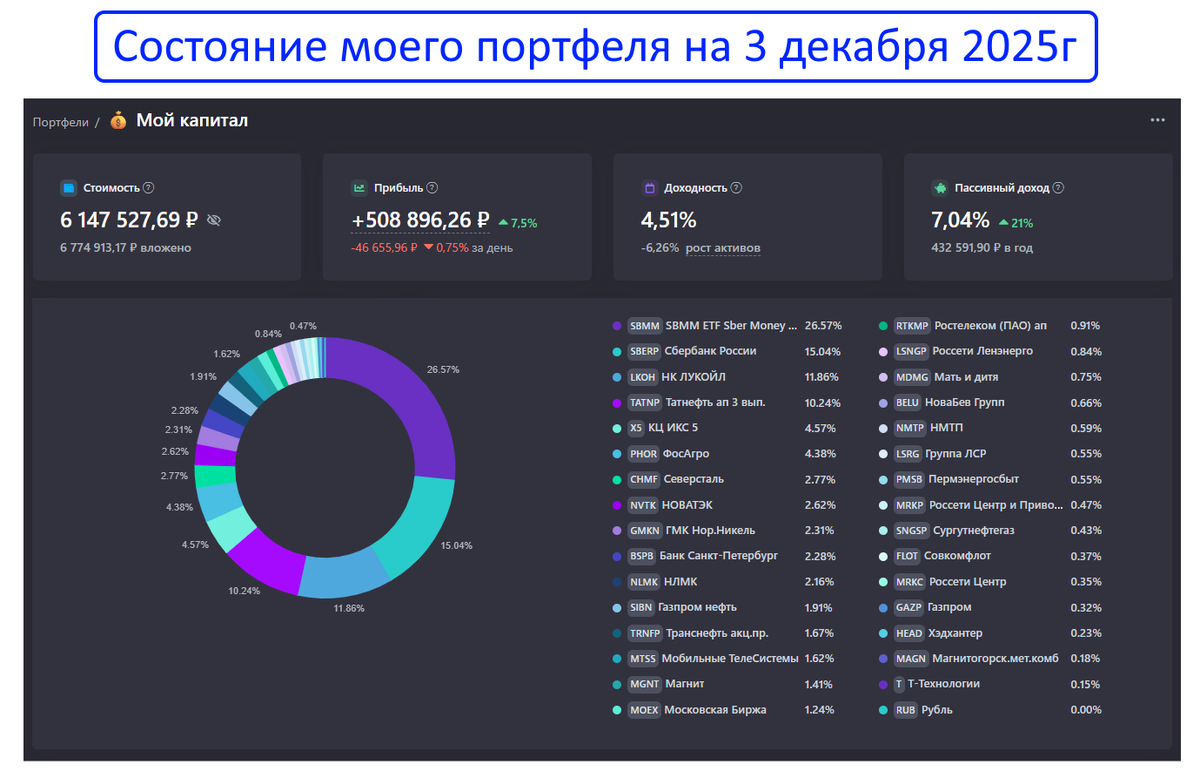Select the НОВАТЭК legend row
The height and width of the screenshot is (778, 1200).
point(727,505)
